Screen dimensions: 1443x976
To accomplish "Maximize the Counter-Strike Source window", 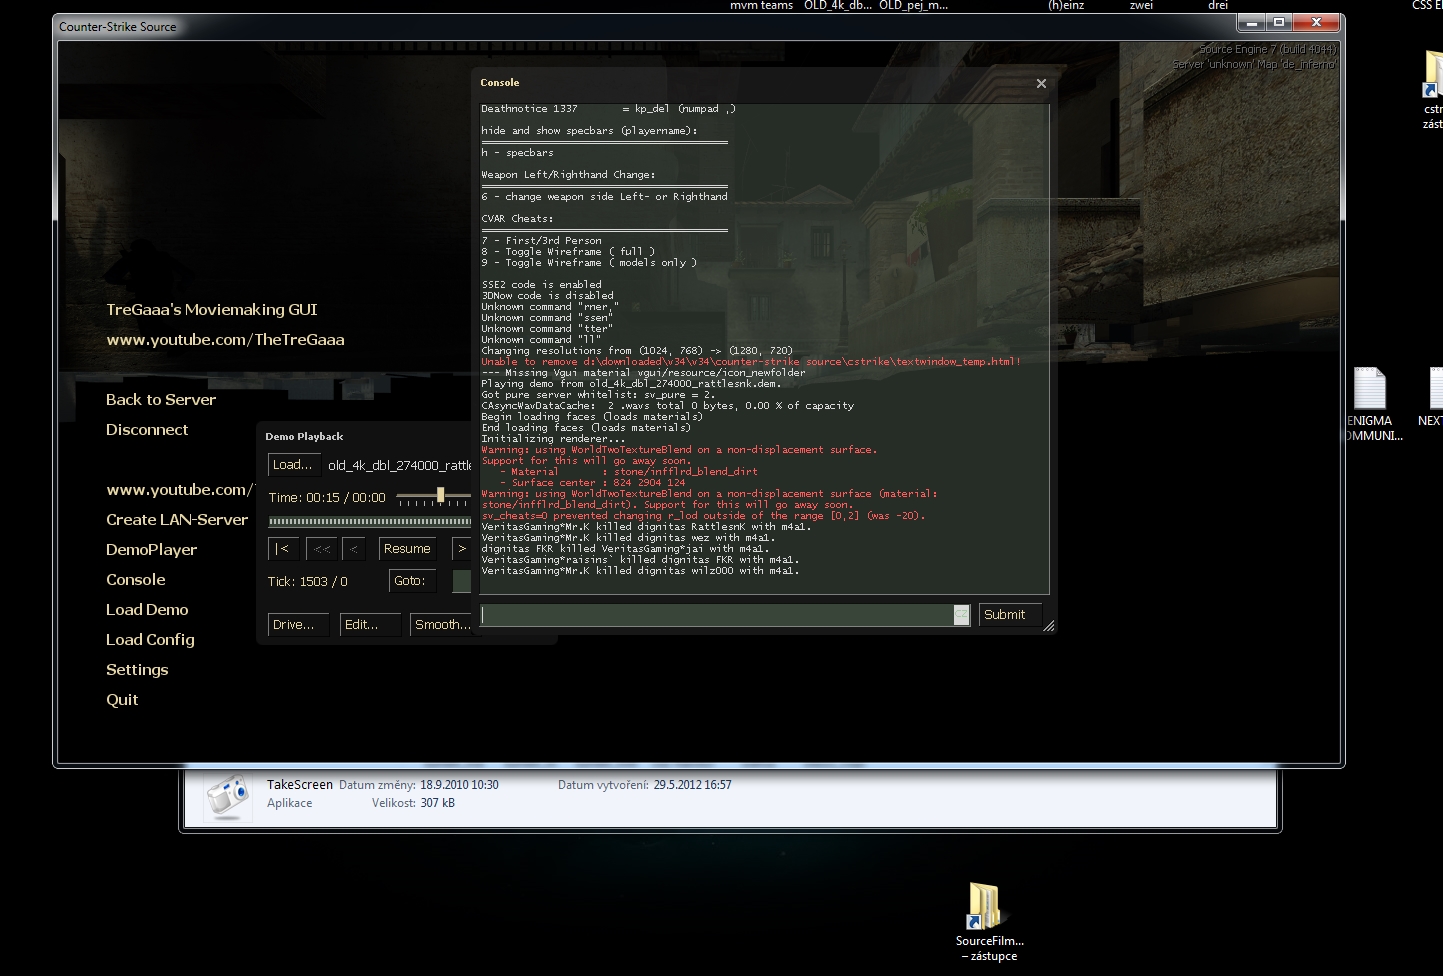I will pyautogui.click(x=1279, y=22).
